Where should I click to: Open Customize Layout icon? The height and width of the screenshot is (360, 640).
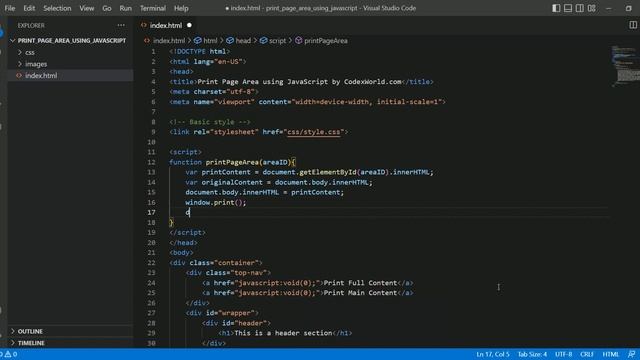(591, 8)
